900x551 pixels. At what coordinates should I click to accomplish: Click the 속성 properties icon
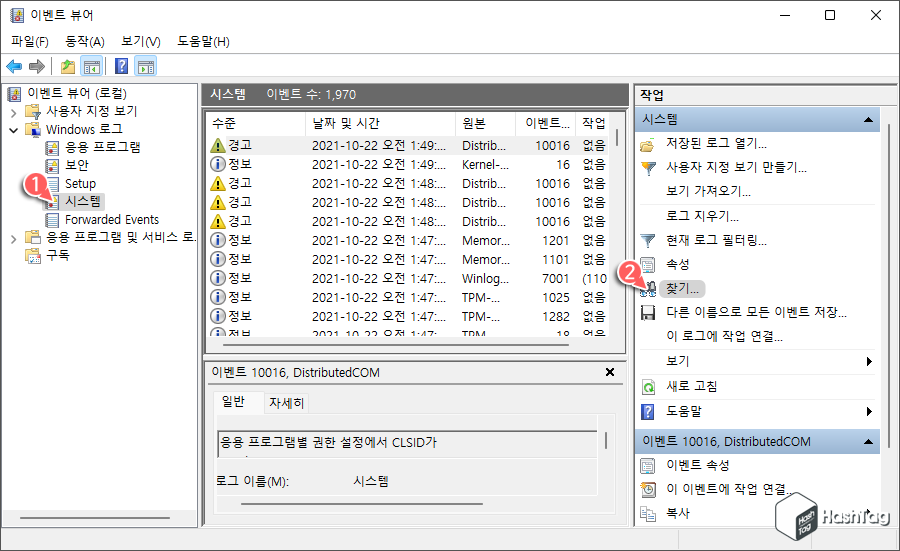pos(647,265)
